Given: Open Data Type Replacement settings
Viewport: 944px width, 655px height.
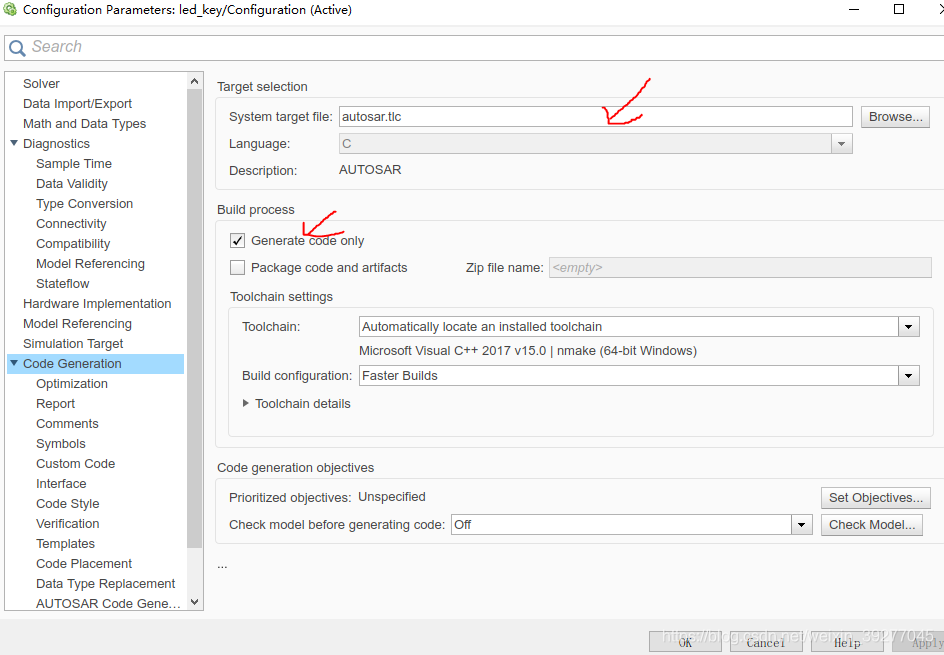Looking at the screenshot, I should (105, 583).
